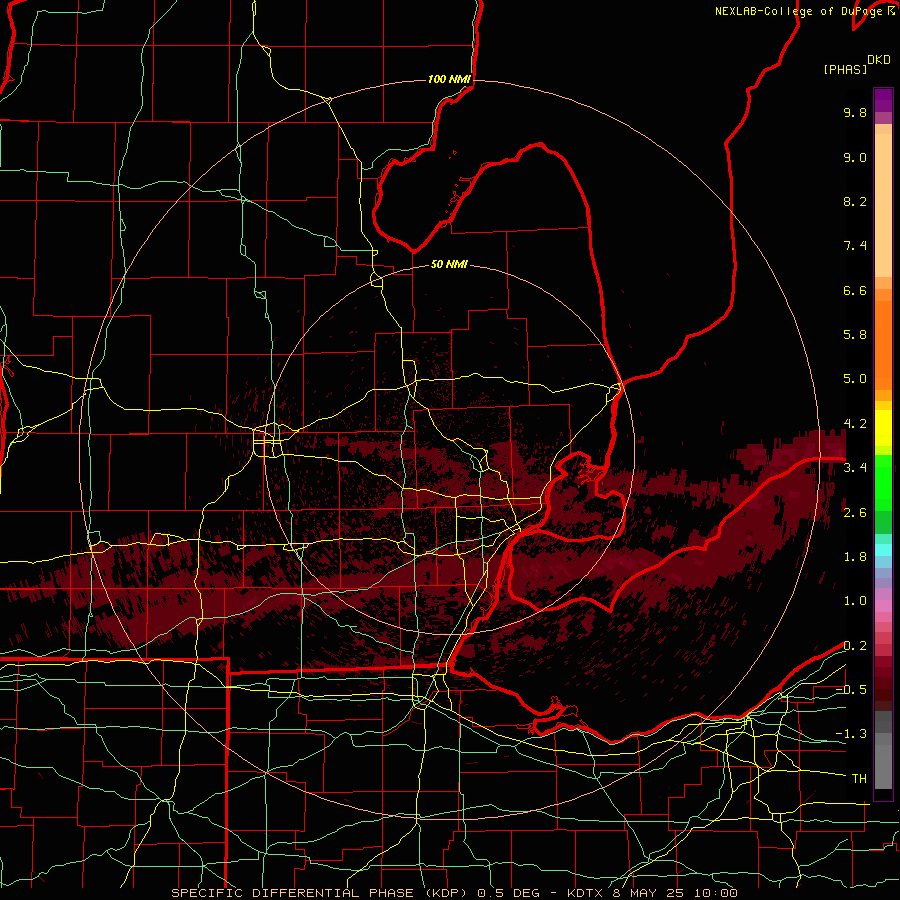Select the 3.4 scale value
Viewport: 900px width, 900px height.
pos(855,468)
